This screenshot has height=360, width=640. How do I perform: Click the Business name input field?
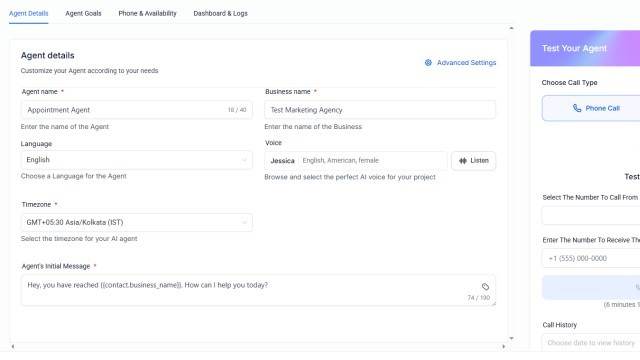[x=380, y=110]
